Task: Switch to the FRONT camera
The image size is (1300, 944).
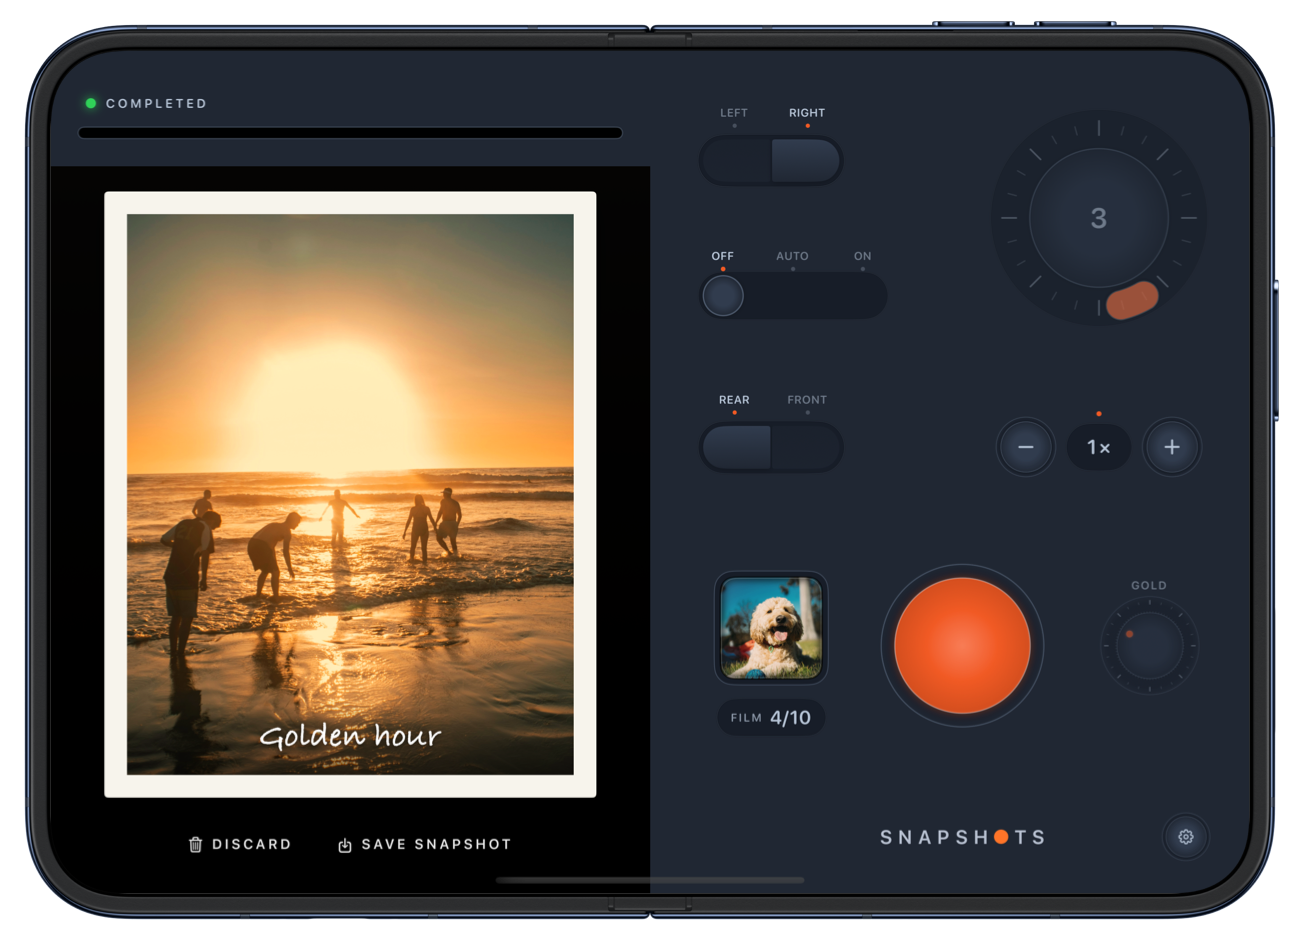Action: click(806, 447)
